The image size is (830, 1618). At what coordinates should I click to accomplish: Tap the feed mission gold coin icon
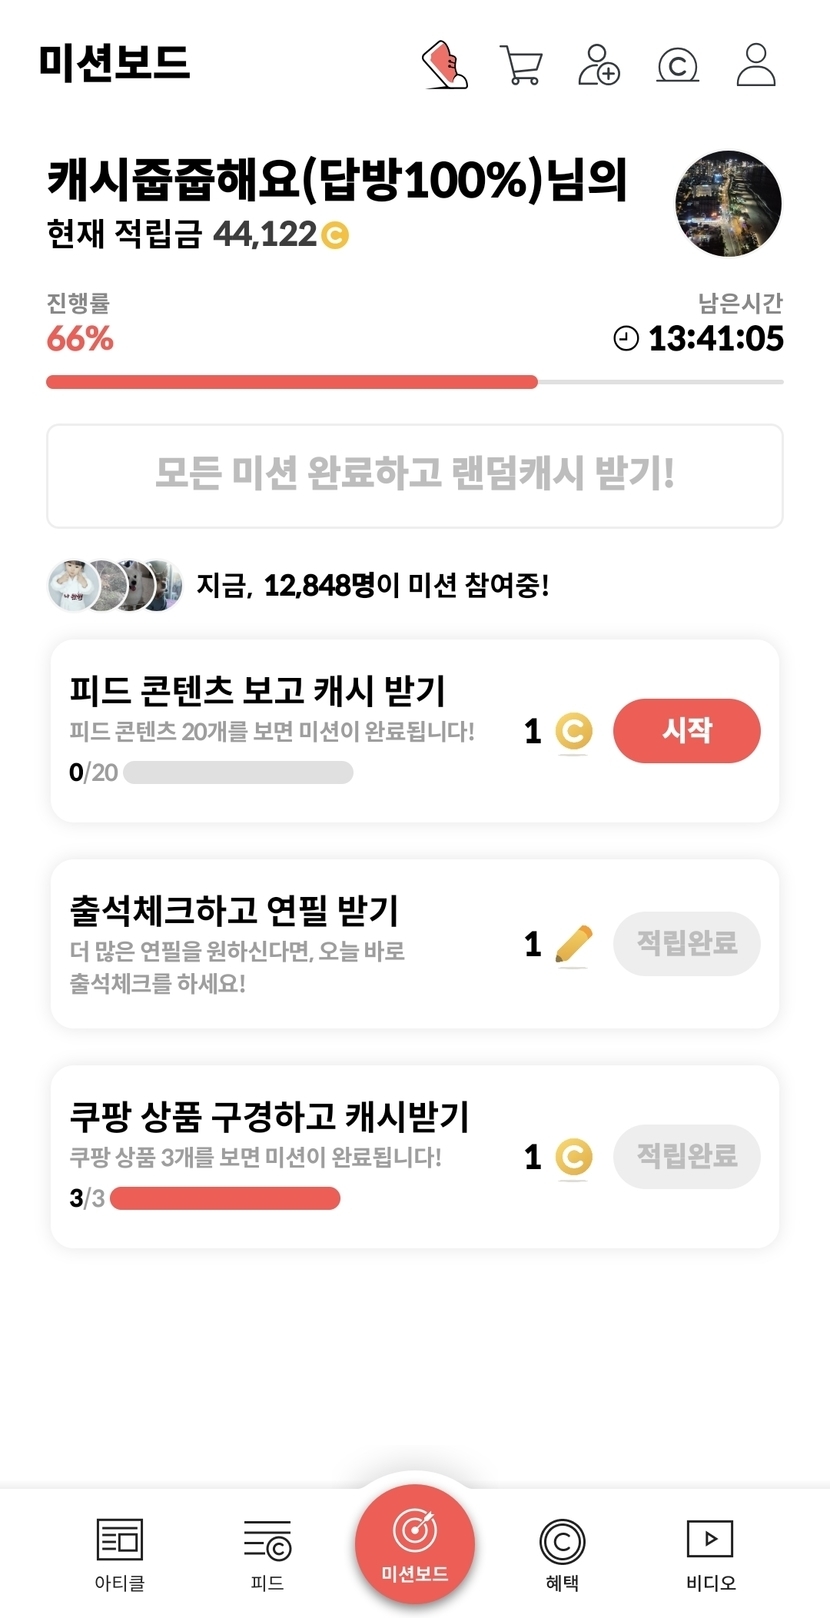pos(573,731)
